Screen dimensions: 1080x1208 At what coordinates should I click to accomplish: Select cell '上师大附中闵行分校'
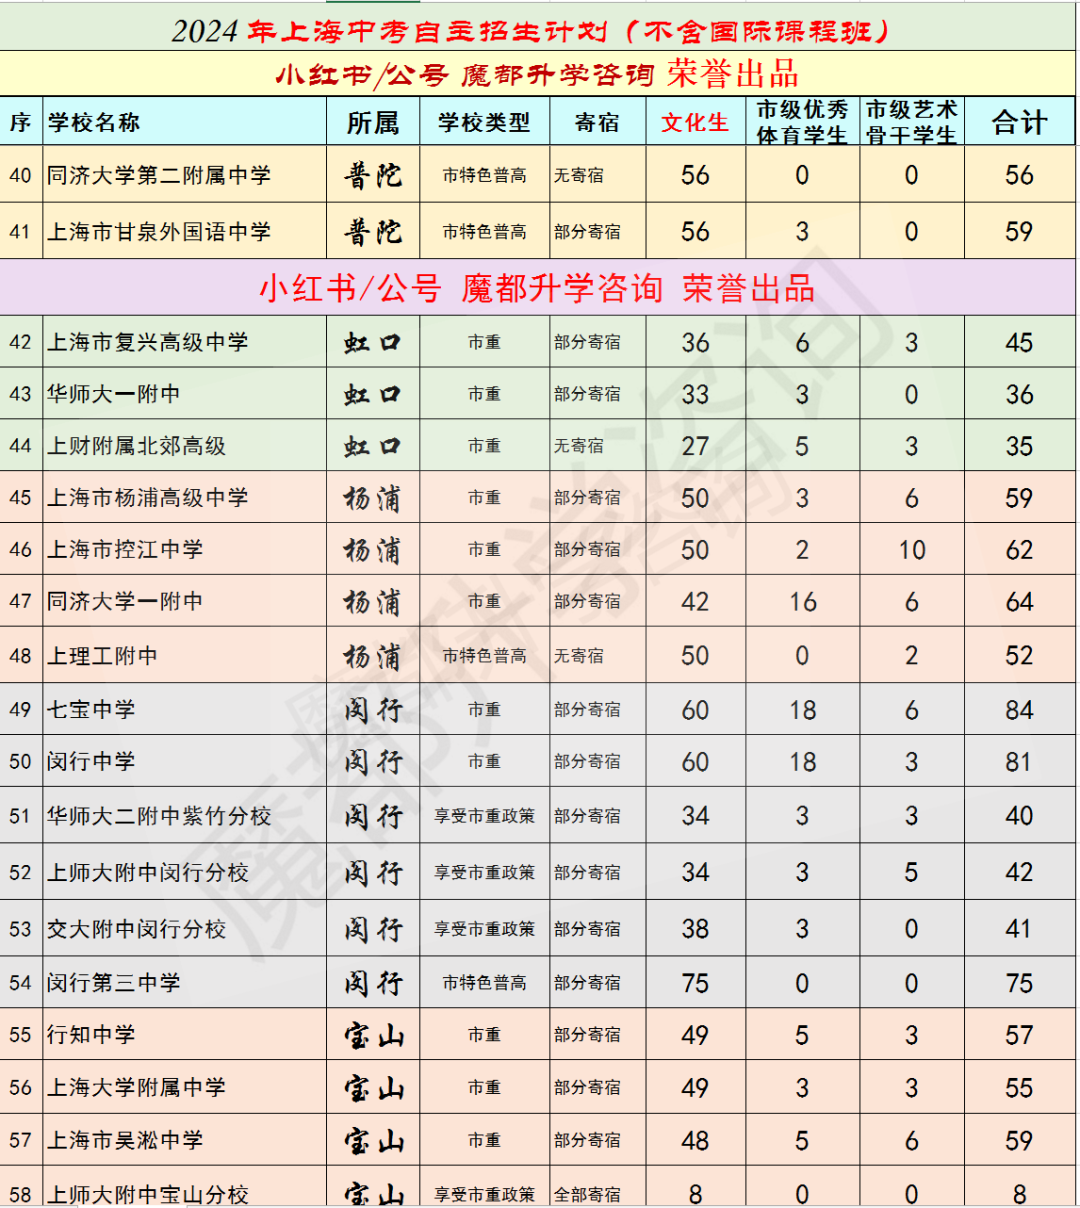tap(185, 872)
